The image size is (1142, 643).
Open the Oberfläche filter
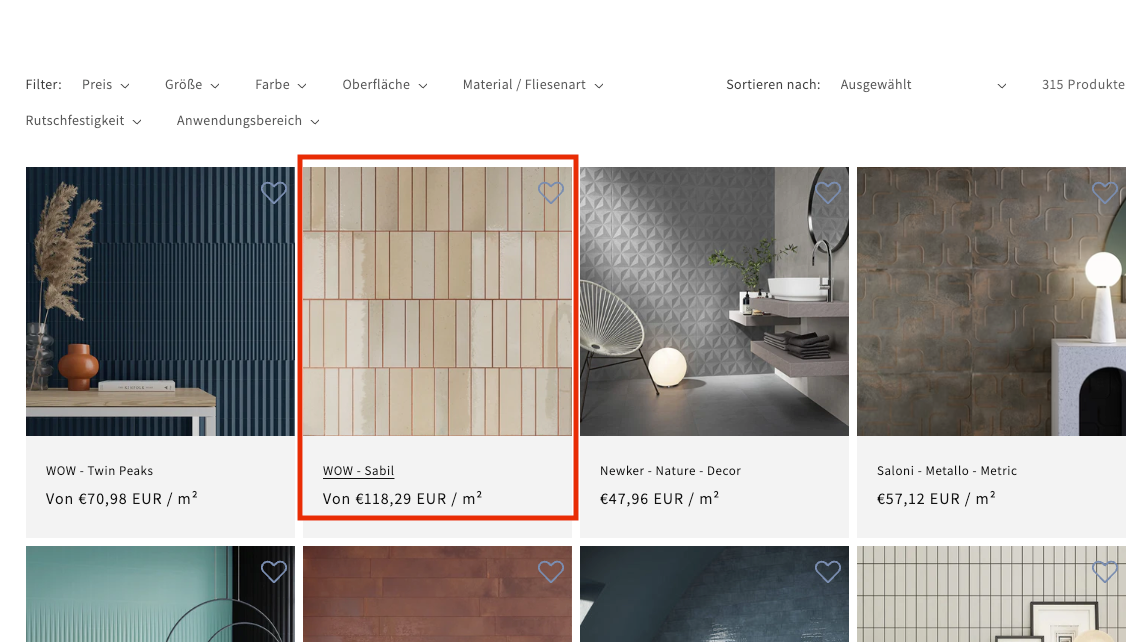point(385,85)
